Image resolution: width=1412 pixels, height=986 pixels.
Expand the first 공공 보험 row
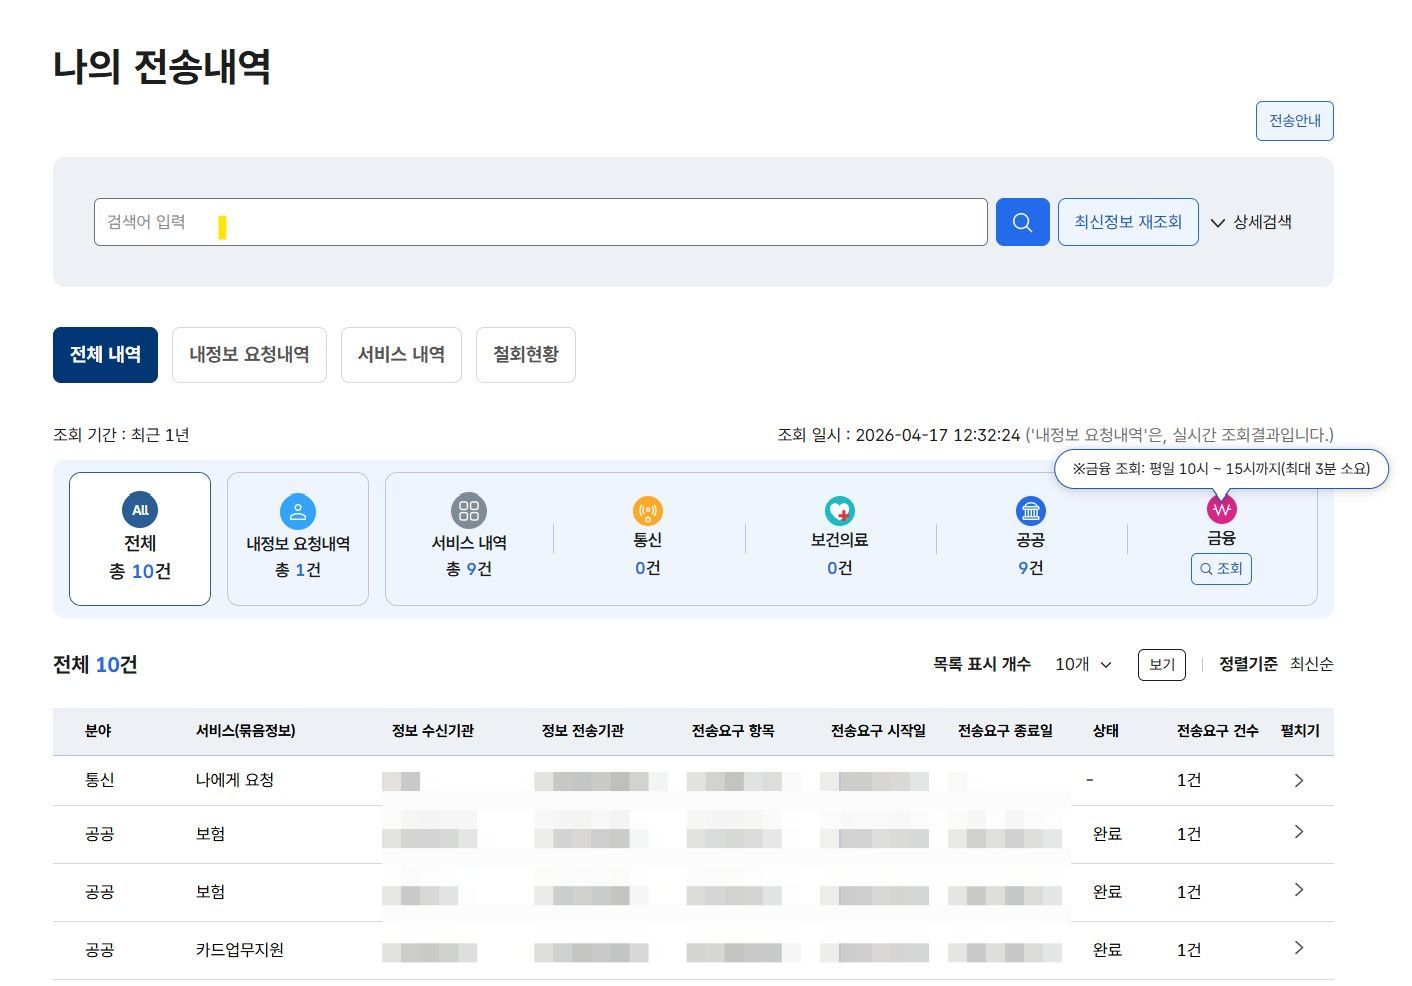click(x=1298, y=832)
